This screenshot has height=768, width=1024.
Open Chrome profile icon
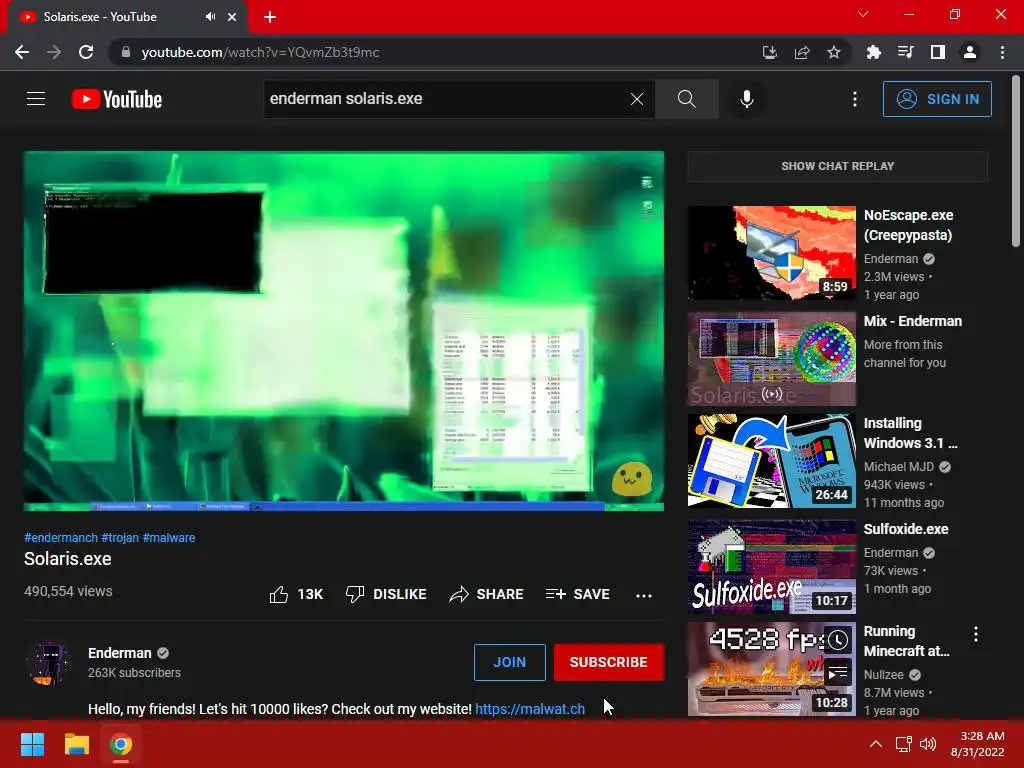coord(970,52)
